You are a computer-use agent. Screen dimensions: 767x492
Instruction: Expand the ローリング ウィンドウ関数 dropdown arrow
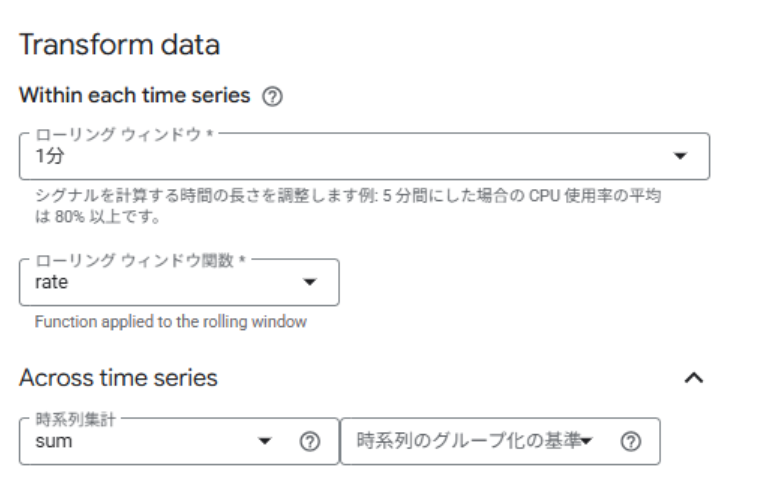point(310,282)
